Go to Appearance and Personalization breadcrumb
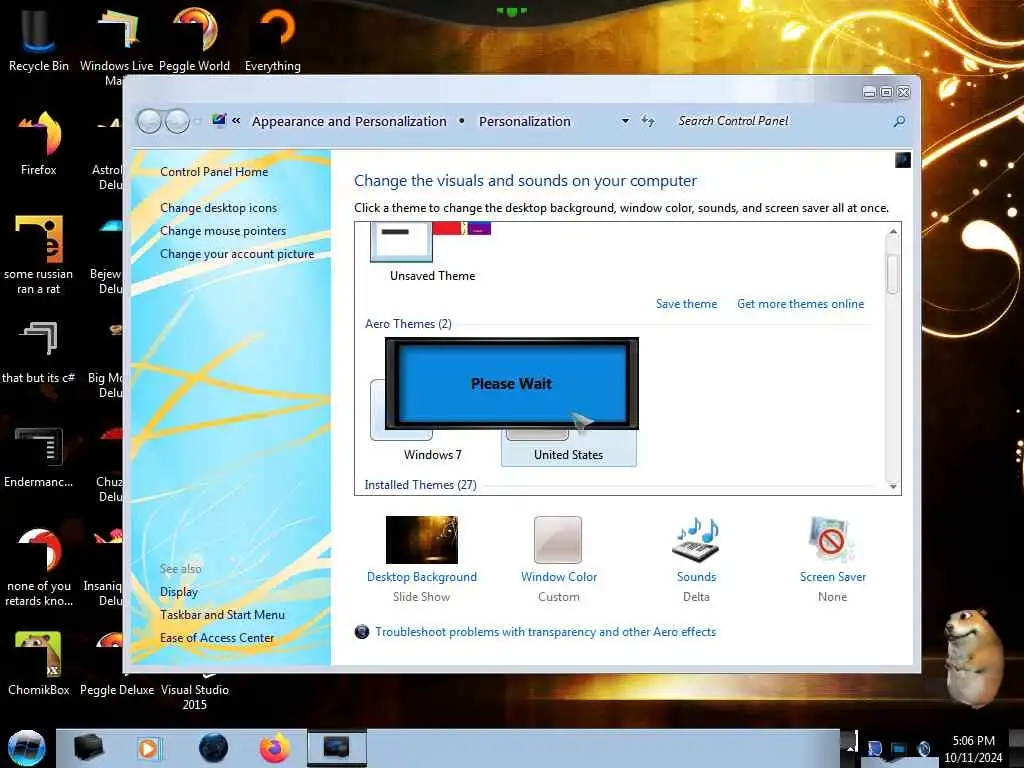The width and height of the screenshot is (1024, 768). 349,121
